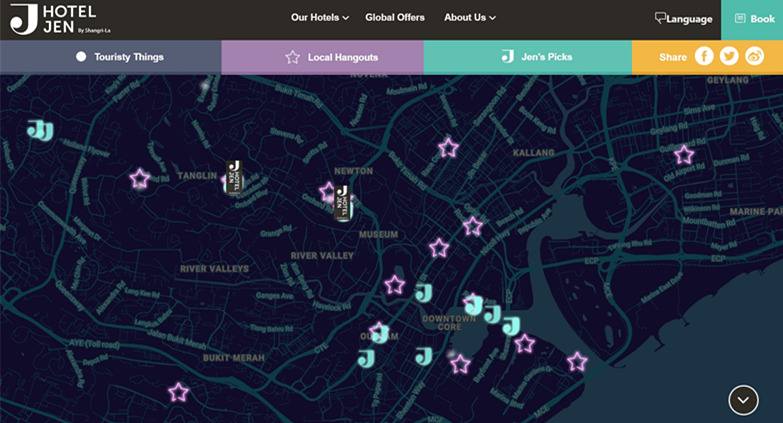This screenshot has height=423, width=783.
Task: Click the J pick marker near Shenton Way
Action: 423,356
